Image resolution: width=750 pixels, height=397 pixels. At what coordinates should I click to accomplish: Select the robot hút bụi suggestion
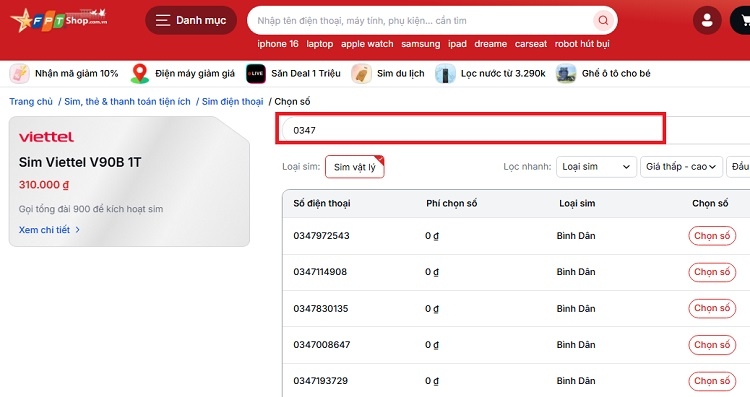click(582, 44)
